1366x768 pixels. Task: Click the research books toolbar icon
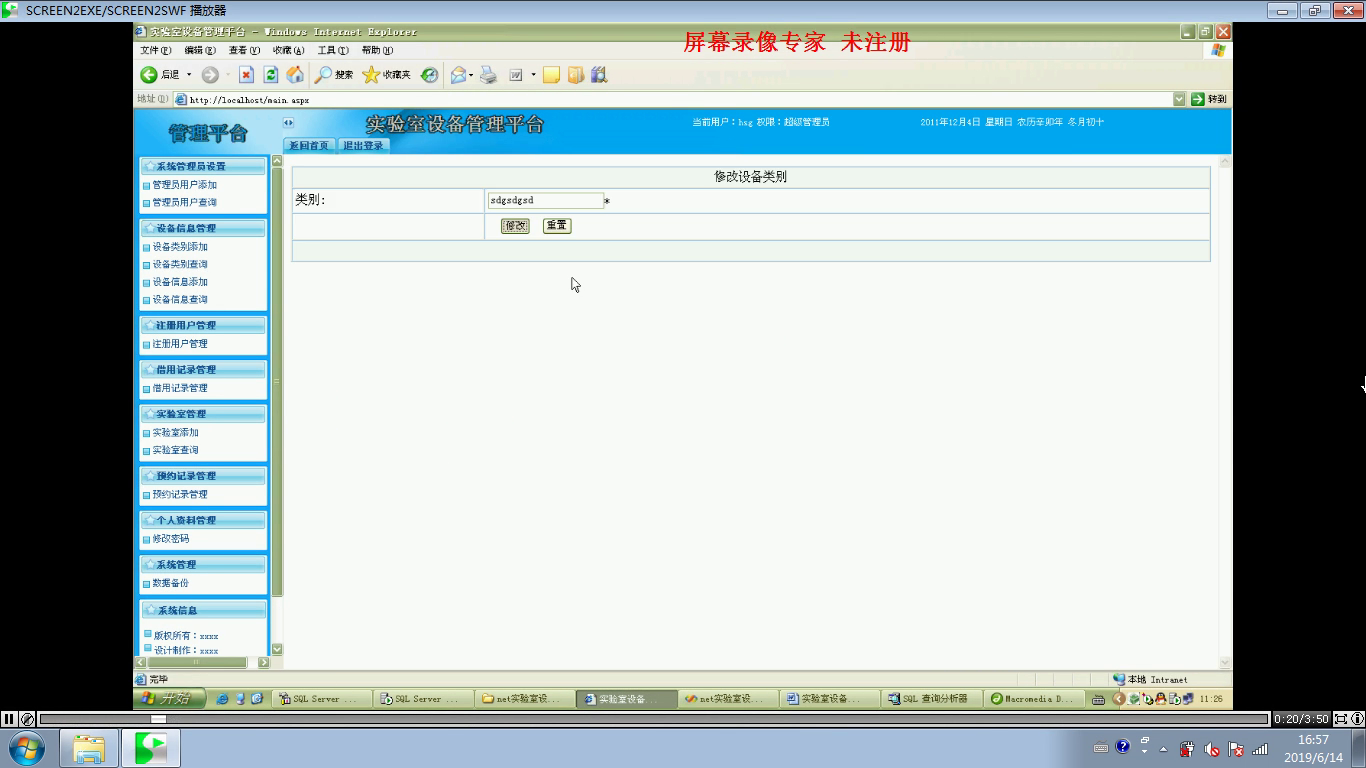click(599, 75)
